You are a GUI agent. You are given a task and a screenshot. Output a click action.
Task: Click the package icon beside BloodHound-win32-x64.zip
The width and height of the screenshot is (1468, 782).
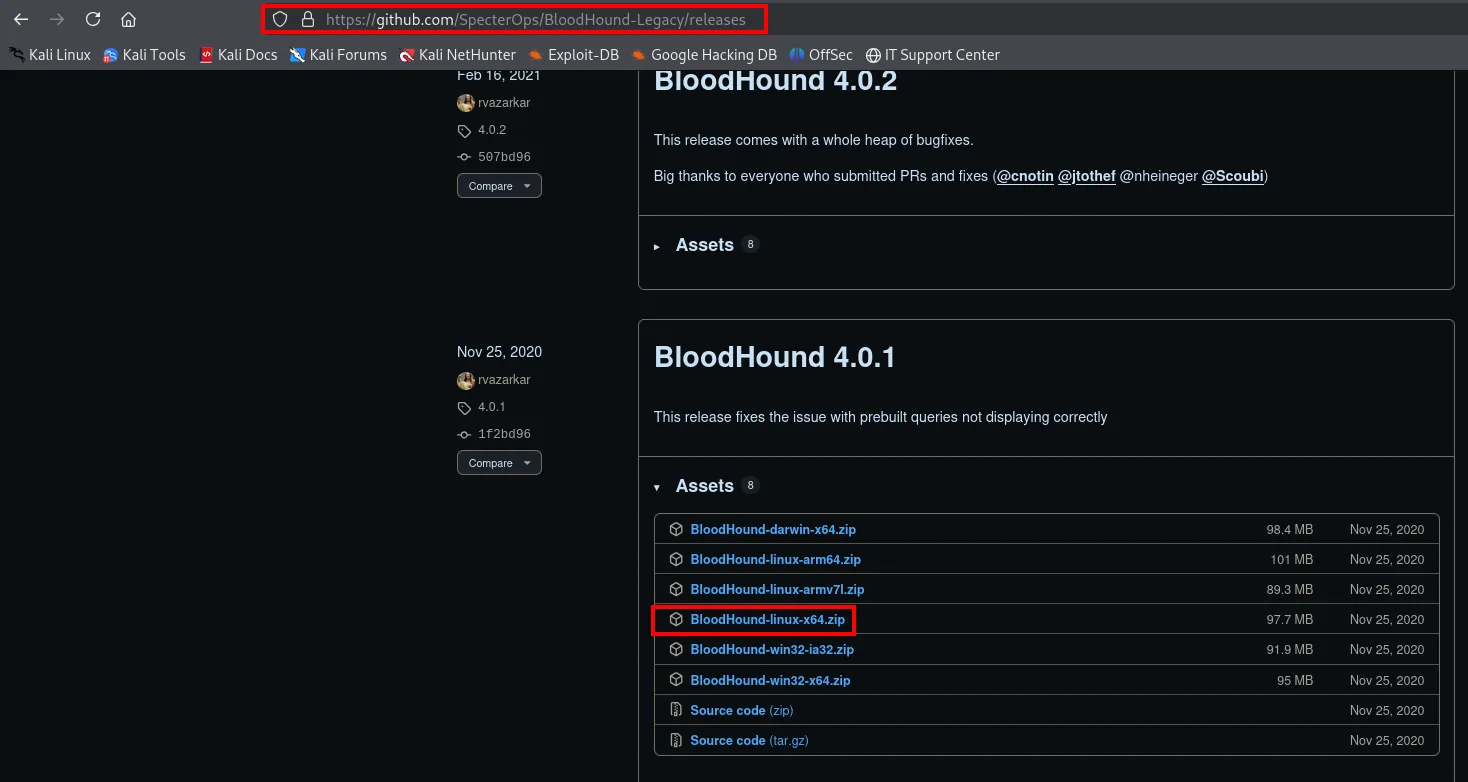[676, 680]
